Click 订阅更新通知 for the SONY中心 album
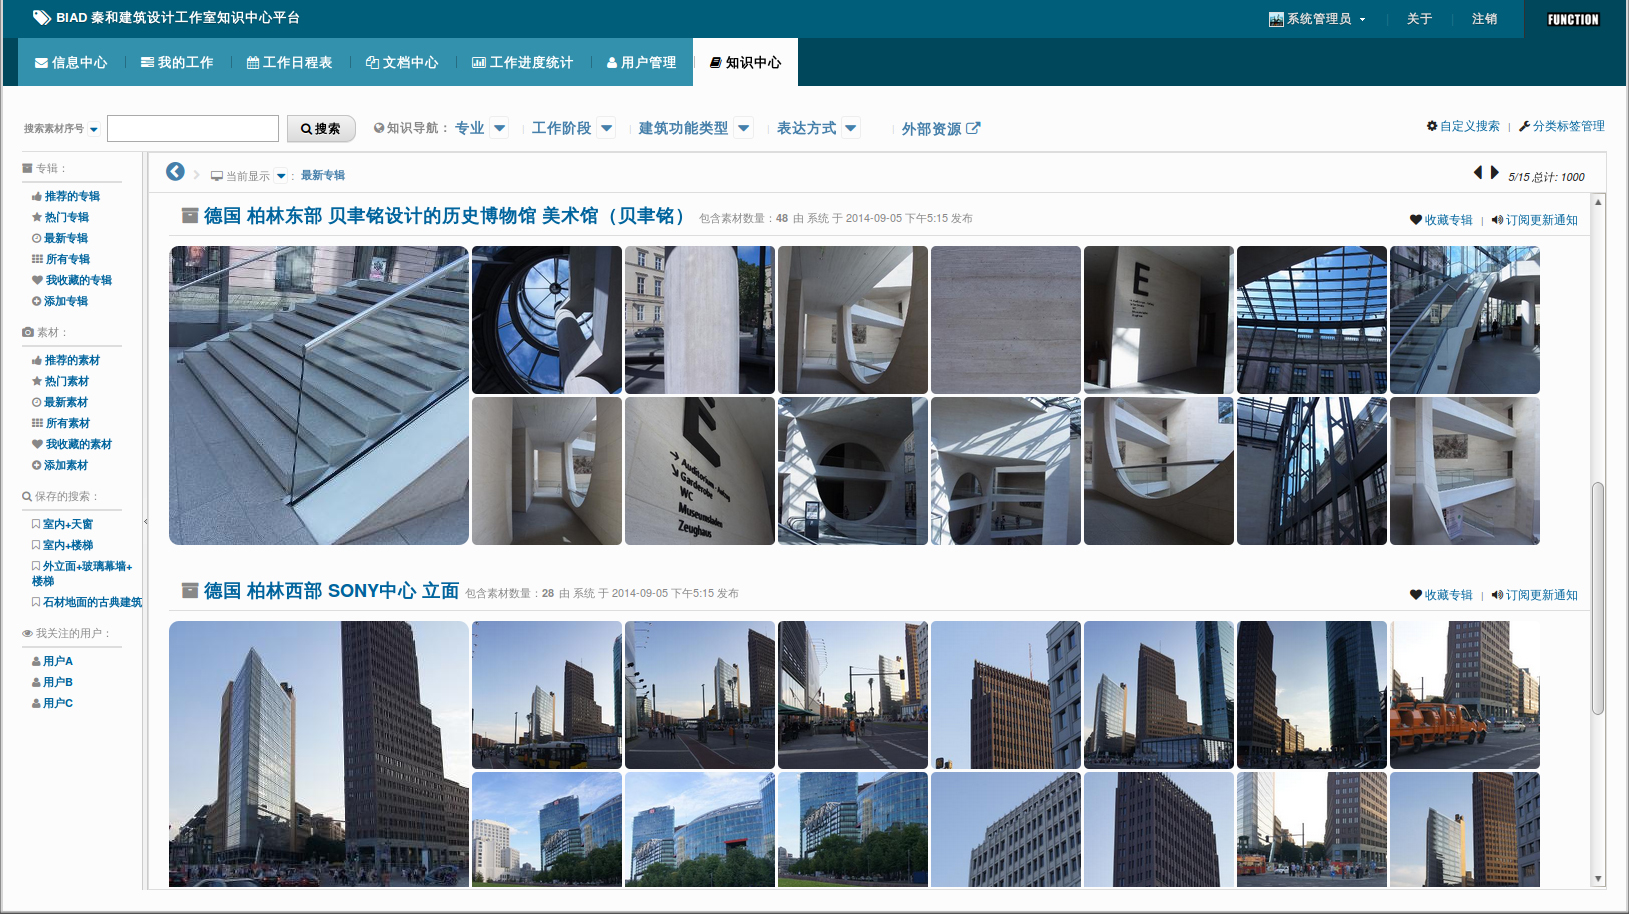Screen dimensions: 1629x914 (x=1534, y=595)
